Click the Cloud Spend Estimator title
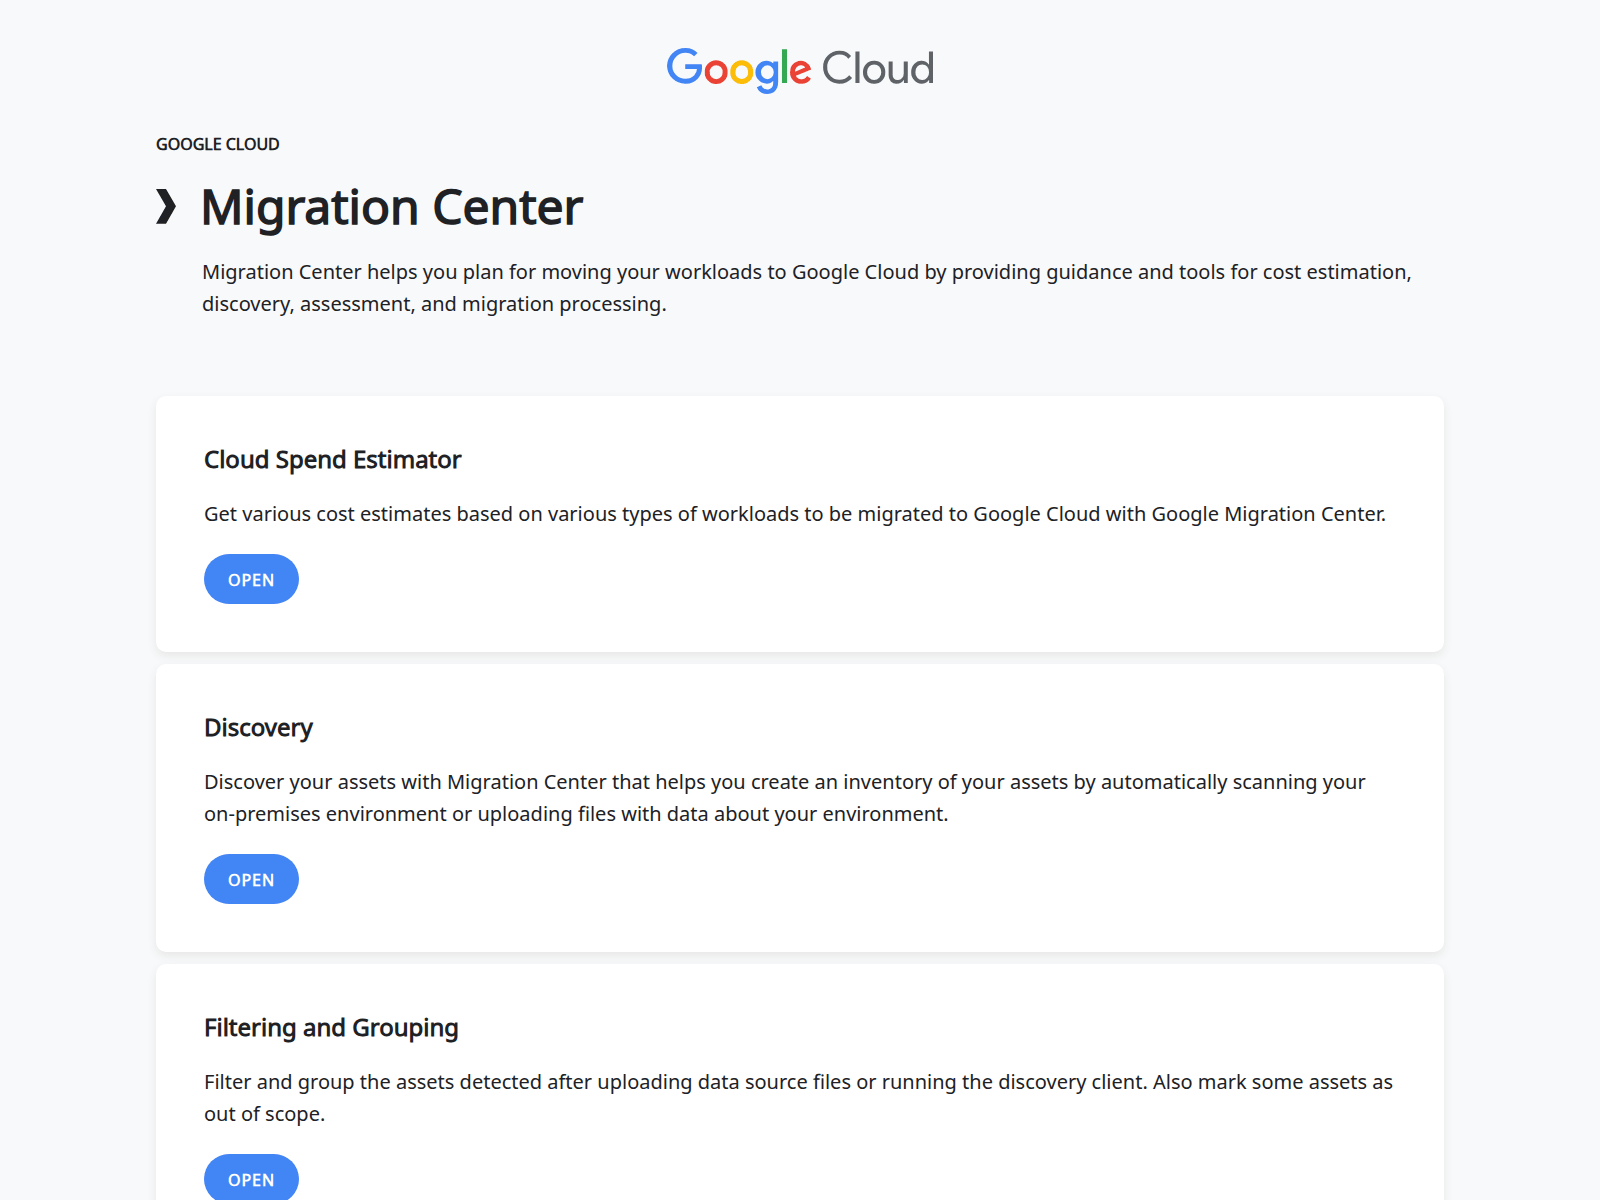Screen dimensions: 1600x1200 coord(332,460)
